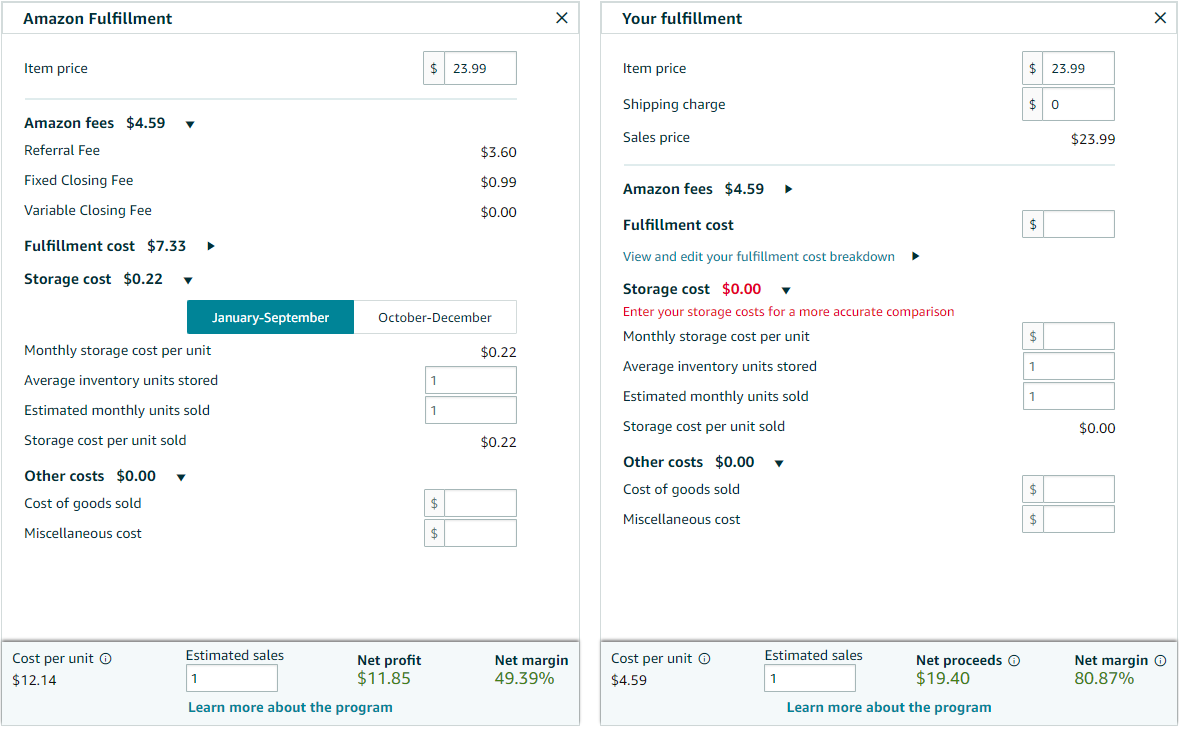Screen dimensions: 1179x729
Task: Click Cost of goods sold field in Your fulfillment
Action: pos(1078,489)
